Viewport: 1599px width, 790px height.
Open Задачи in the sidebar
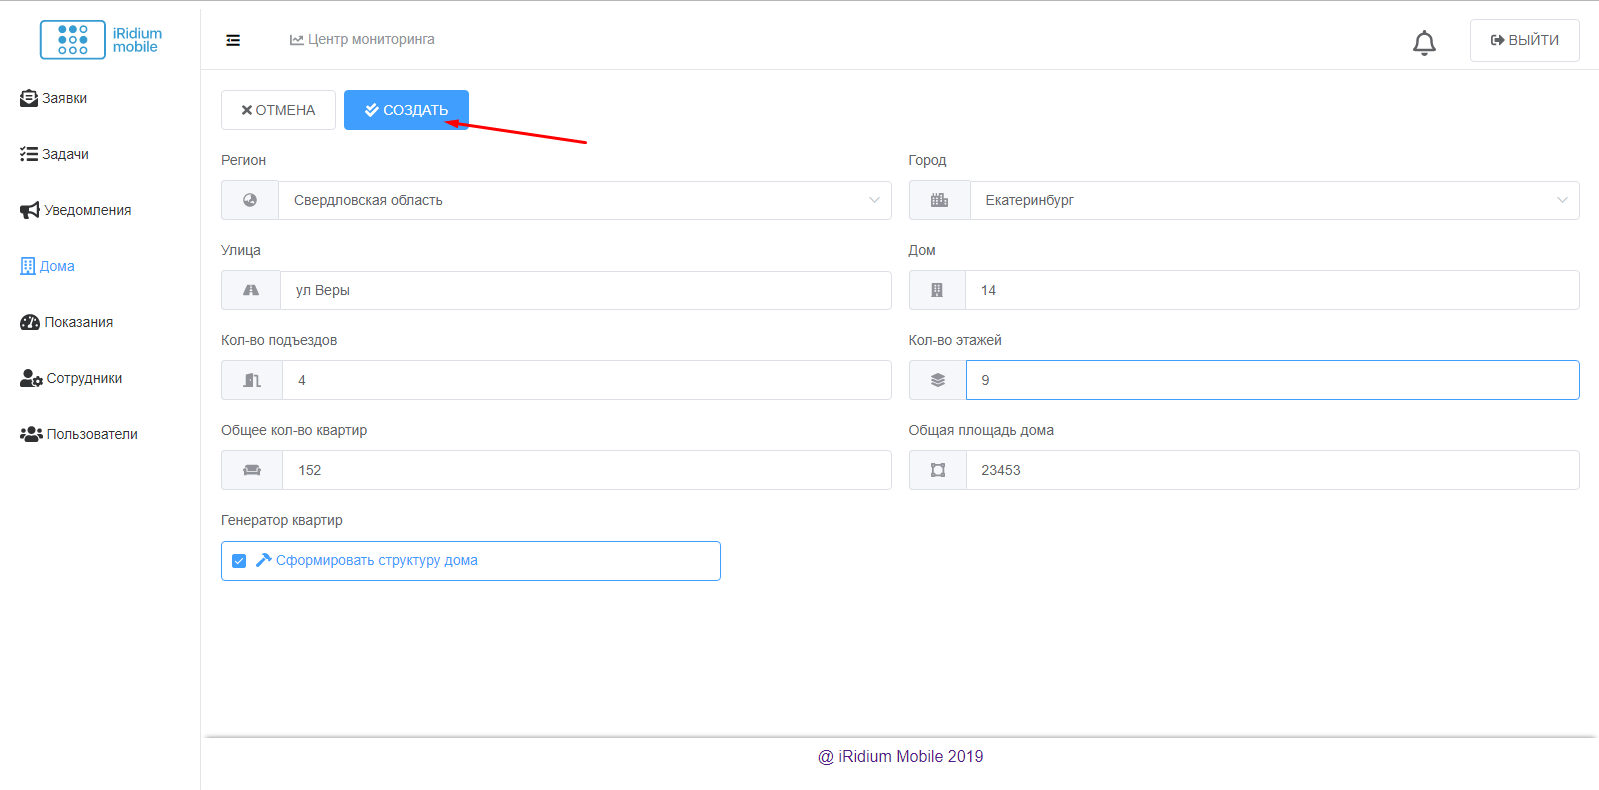pos(55,154)
